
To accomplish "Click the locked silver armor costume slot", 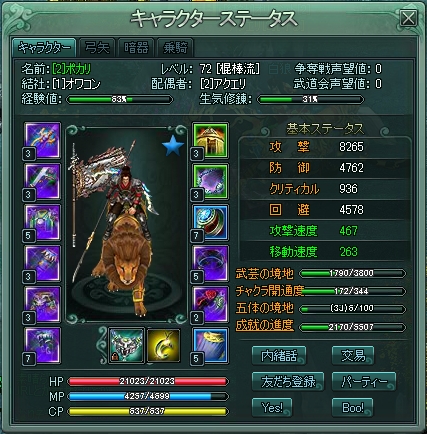I will click(126, 345).
